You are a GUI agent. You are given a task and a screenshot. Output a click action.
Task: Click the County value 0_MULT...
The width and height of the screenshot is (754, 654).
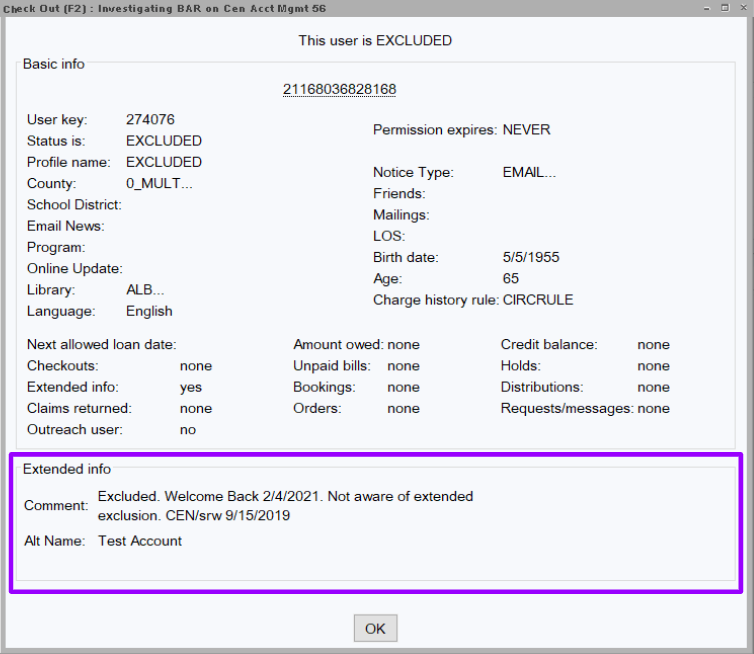click(x=159, y=184)
